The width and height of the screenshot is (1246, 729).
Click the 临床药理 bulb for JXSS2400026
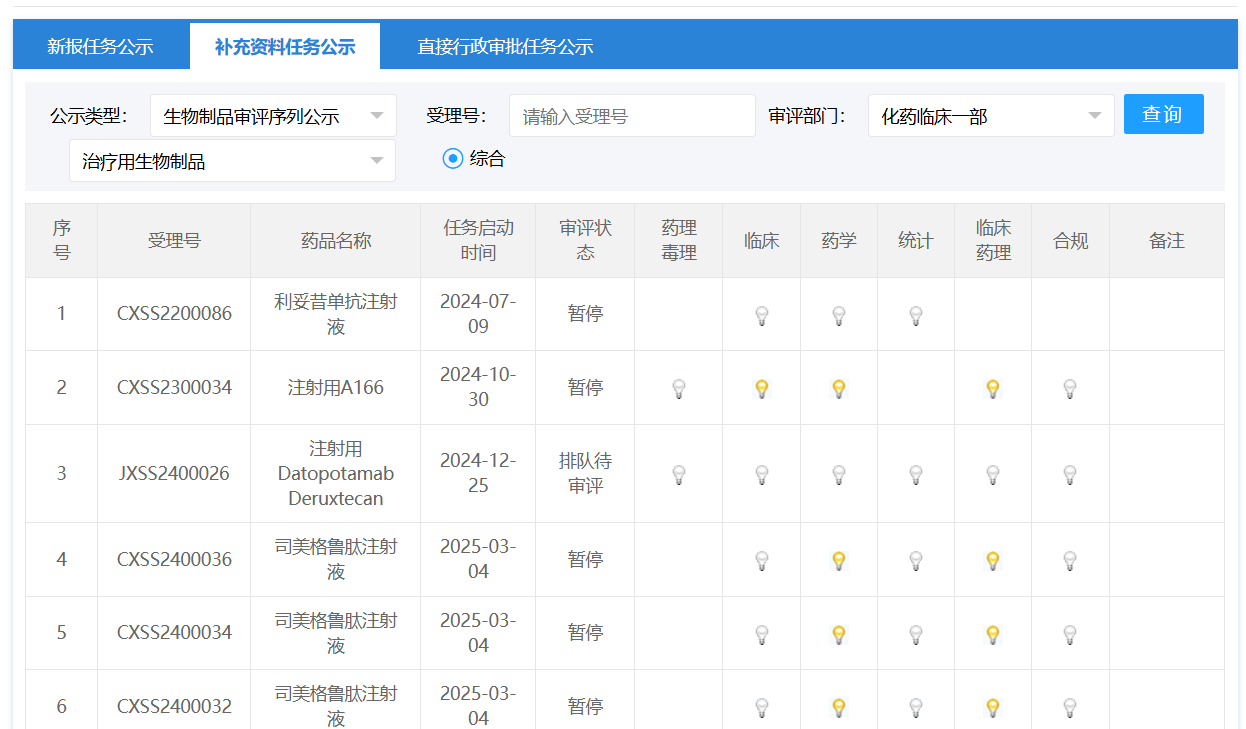pyautogui.click(x=993, y=475)
